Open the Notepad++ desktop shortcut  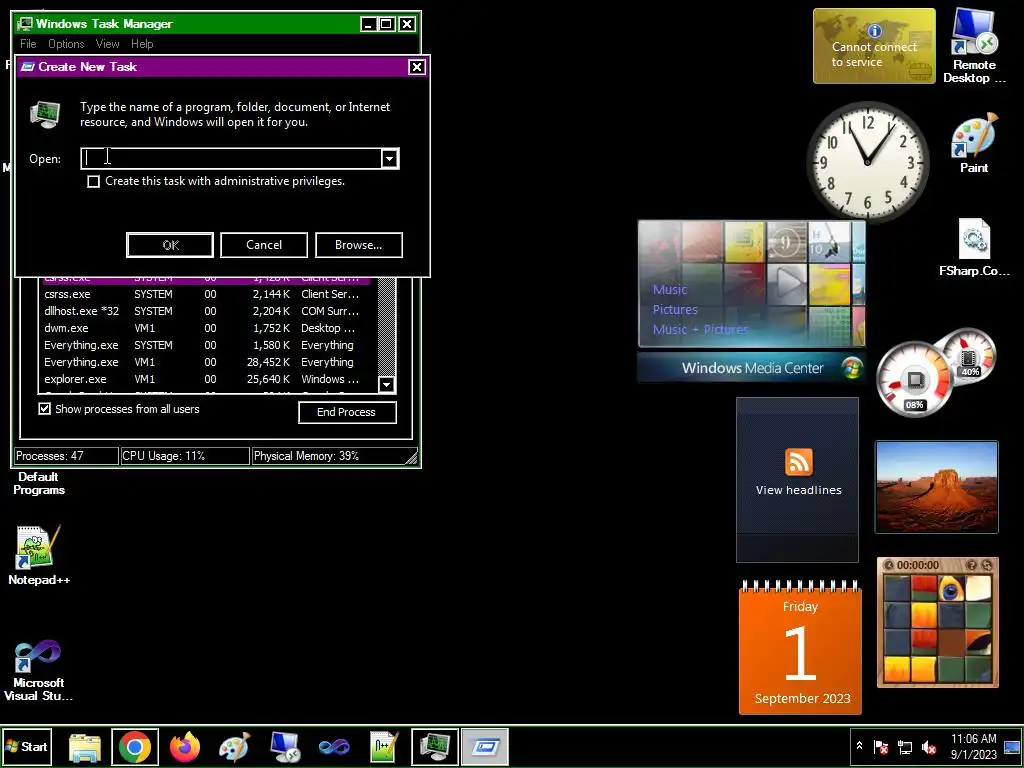tap(39, 555)
